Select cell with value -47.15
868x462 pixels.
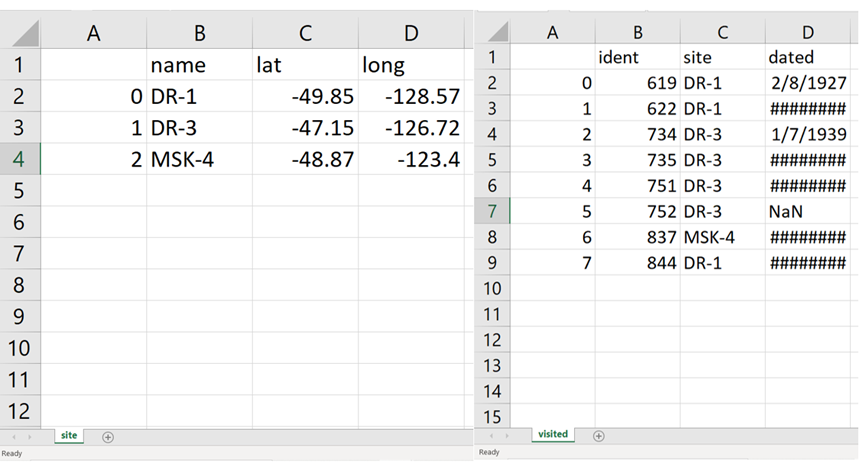click(x=306, y=128)
